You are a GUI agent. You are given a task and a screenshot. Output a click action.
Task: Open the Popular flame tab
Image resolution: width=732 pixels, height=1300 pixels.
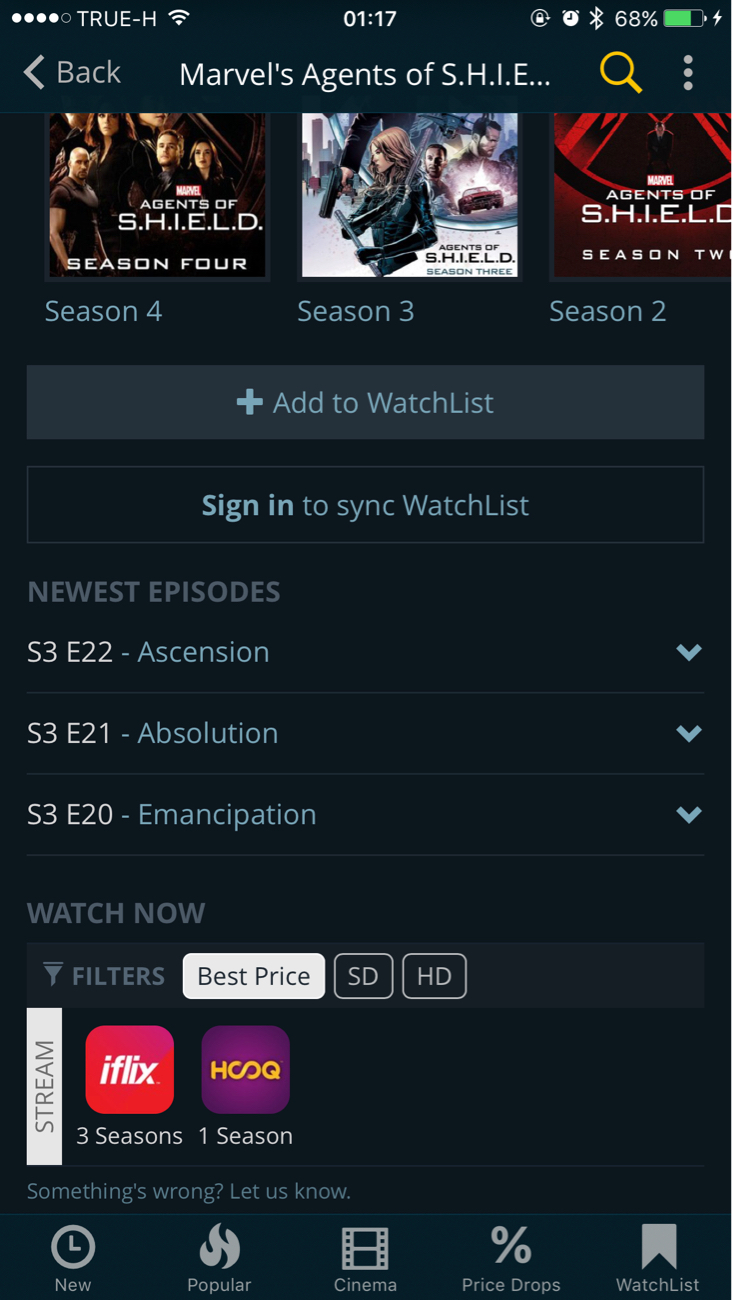click(219, 1257)
